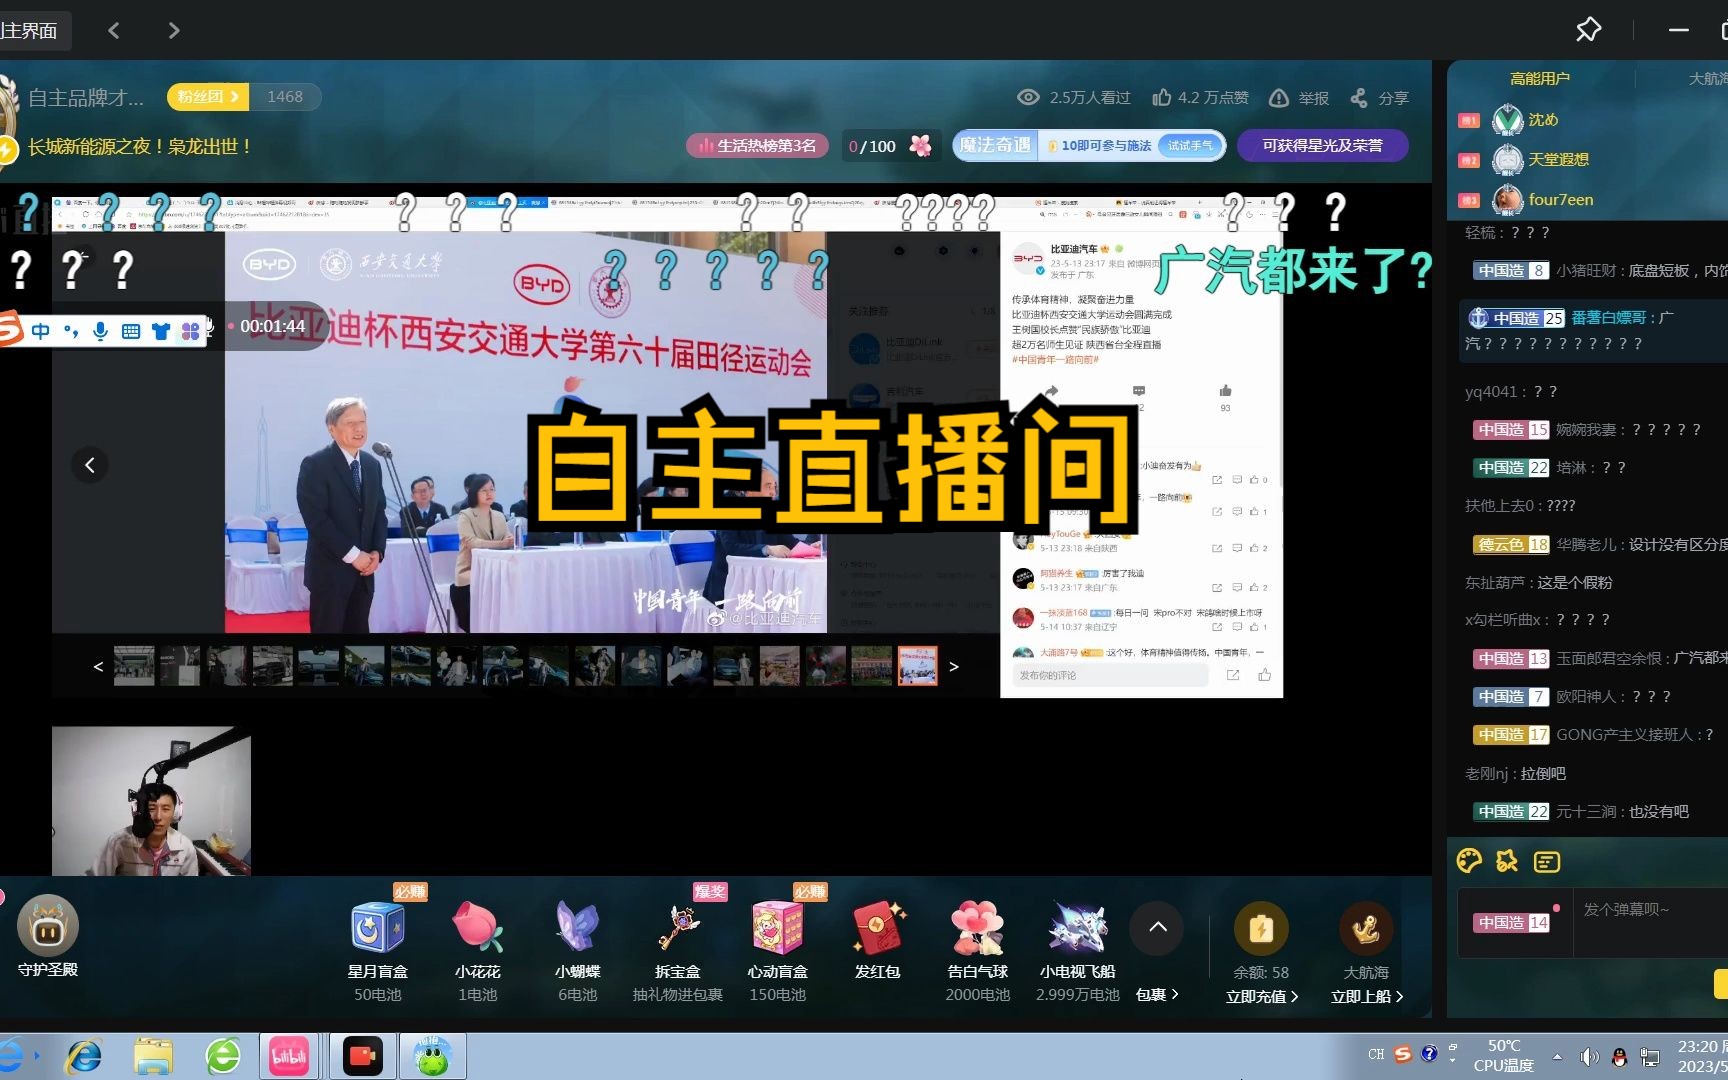
Task: Report the stream via 举报
Action: click(1299, 98)
